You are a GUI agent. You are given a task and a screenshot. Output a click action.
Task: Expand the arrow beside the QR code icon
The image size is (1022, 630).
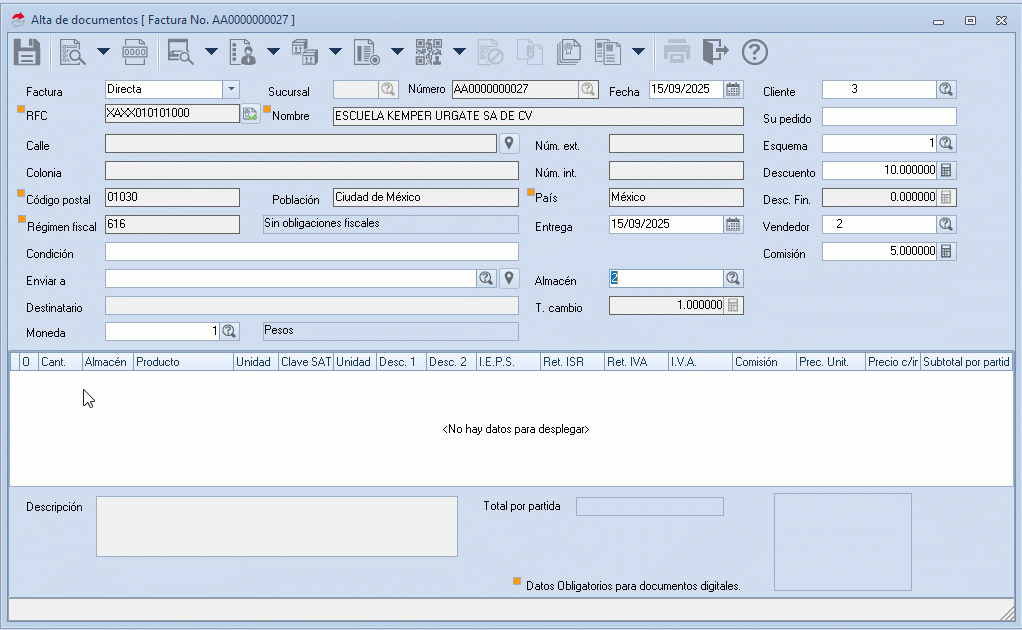coord(459,51)
